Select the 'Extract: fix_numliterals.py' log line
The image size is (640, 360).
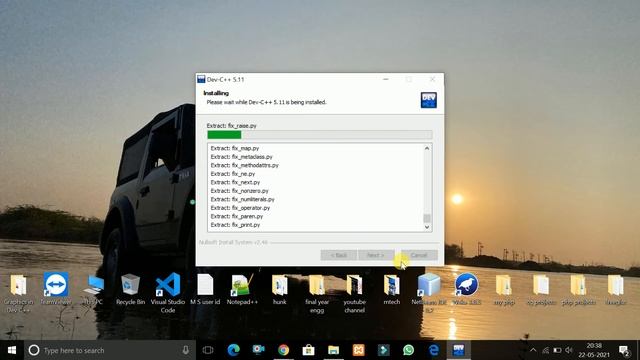(x=242, y=199)
